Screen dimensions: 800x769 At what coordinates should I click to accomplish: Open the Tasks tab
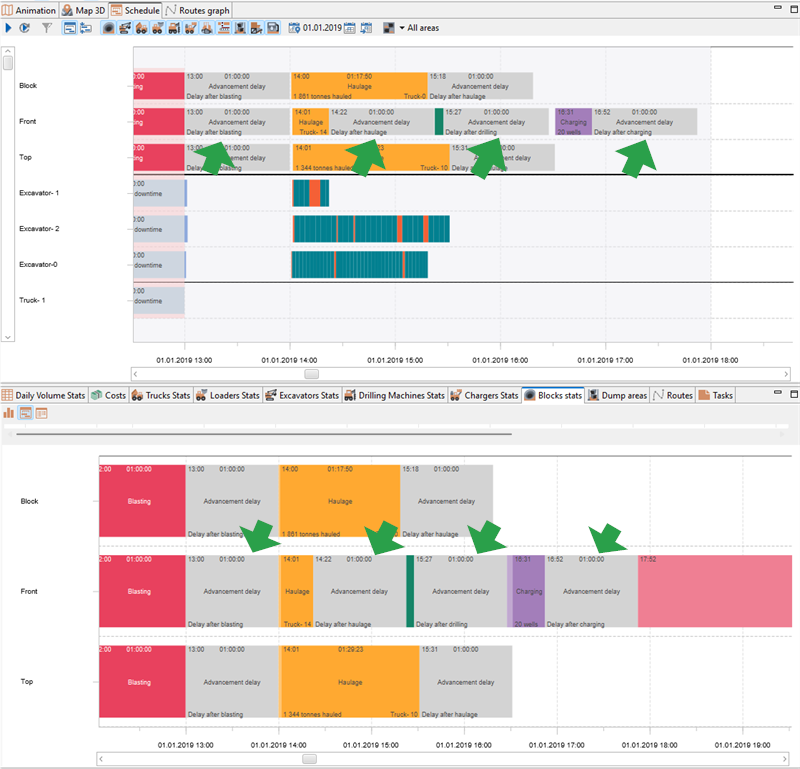pos(716,395)
